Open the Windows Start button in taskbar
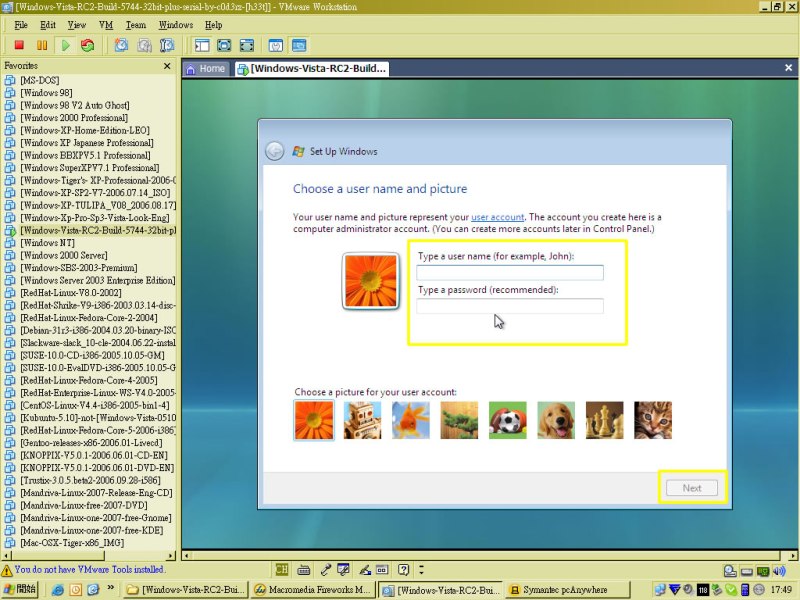The width and height of the screenshot is (800, 600). [x=19, y=590]
